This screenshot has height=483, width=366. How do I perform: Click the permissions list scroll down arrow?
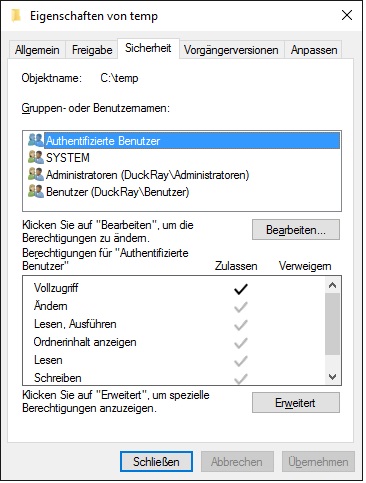pyautogui.click(x=332, y=377)
